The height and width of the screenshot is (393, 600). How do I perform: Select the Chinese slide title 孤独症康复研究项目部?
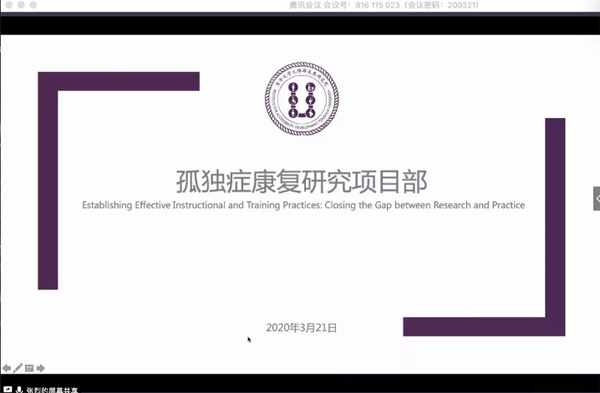[302, 181]
